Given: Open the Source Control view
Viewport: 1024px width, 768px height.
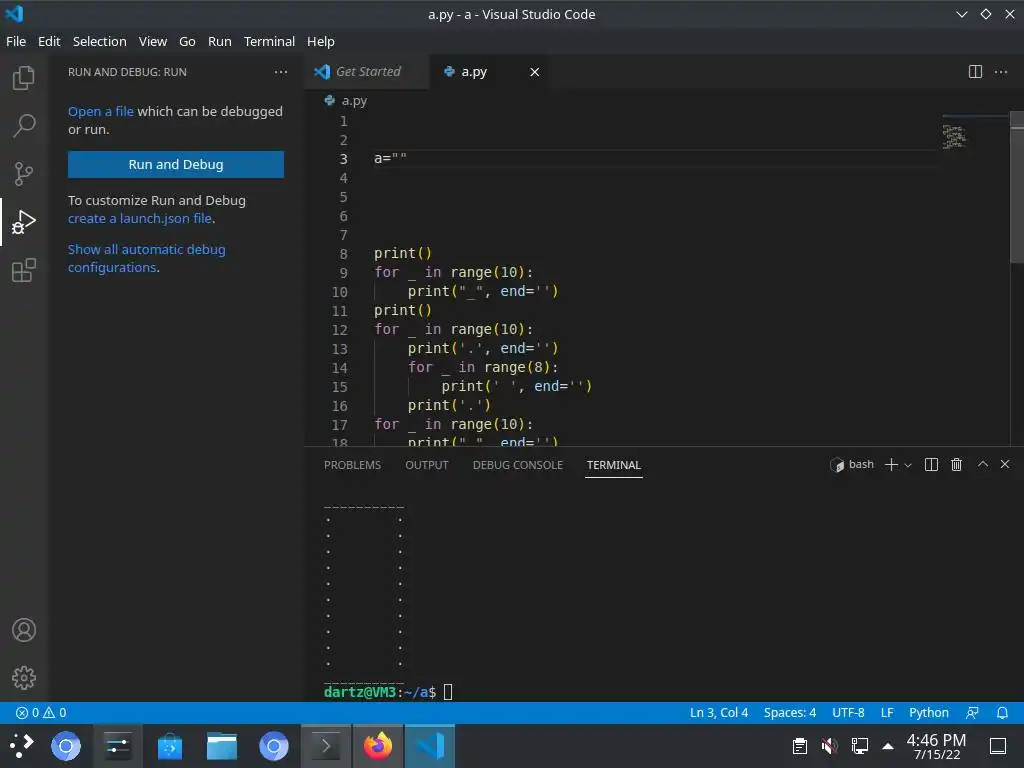Looking at the screenshot, I should pyautogui.click(x=24, y=174).
